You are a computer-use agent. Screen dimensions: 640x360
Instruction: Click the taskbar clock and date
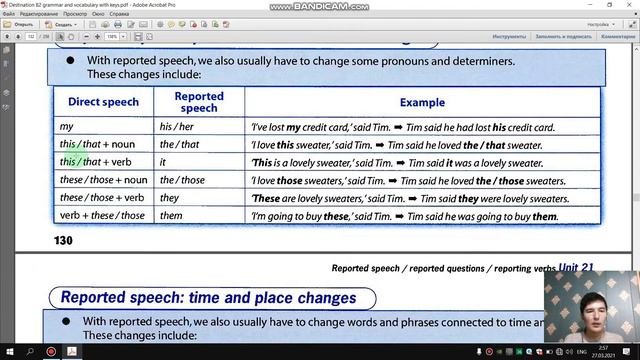(x=603, y=351)
